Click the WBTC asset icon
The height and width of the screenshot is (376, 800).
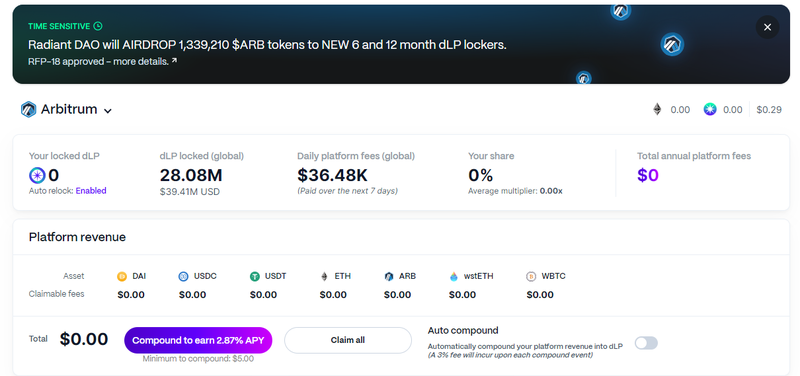coord(531,277)
